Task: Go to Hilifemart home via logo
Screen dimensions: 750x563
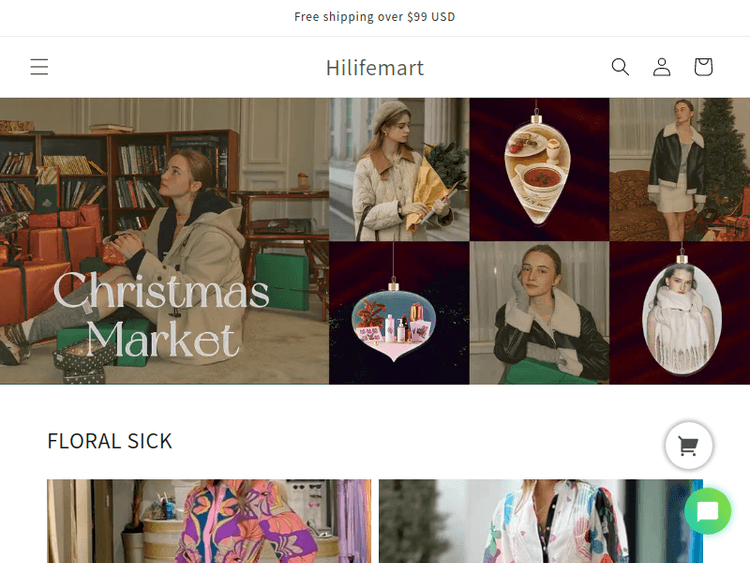Action: (x=375, y=68)
